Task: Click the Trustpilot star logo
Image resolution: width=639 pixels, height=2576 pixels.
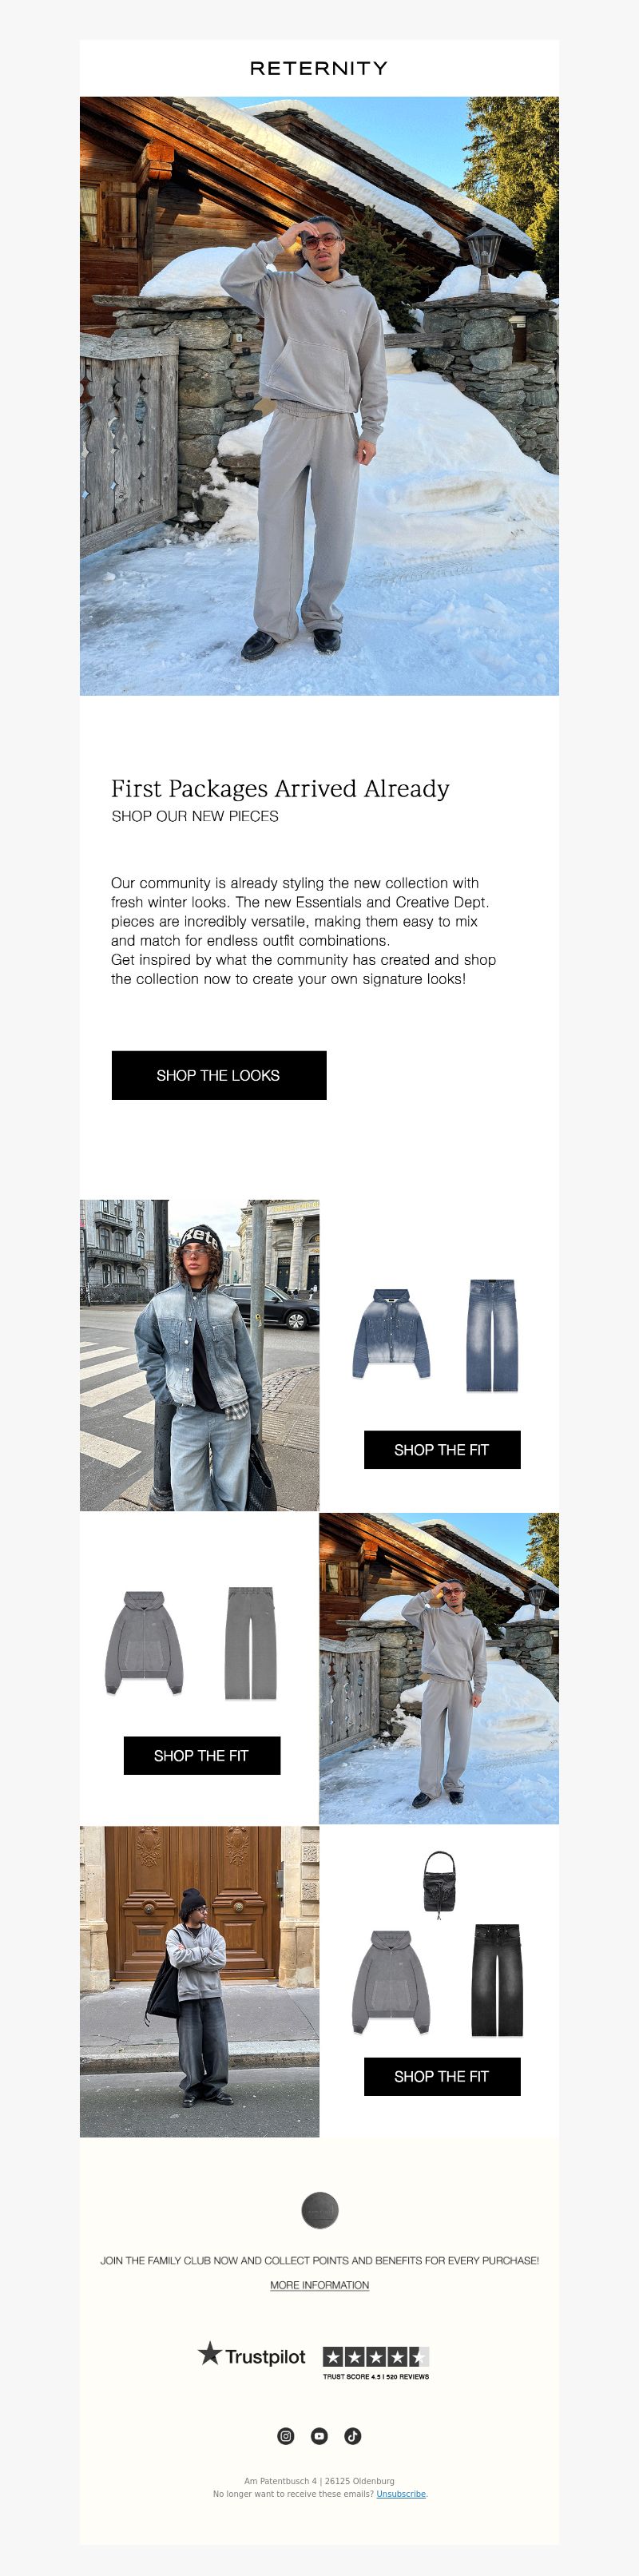Action: click(252, 2355)
